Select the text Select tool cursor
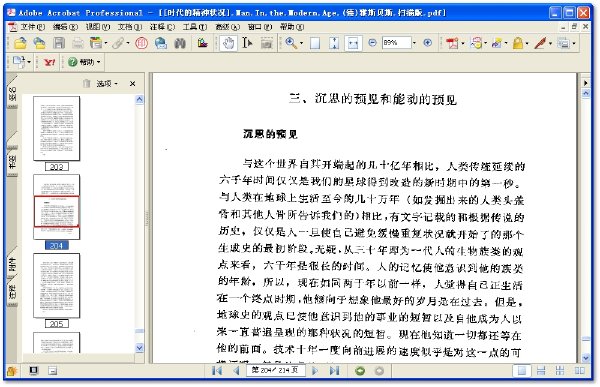 [x=247, y=43]
